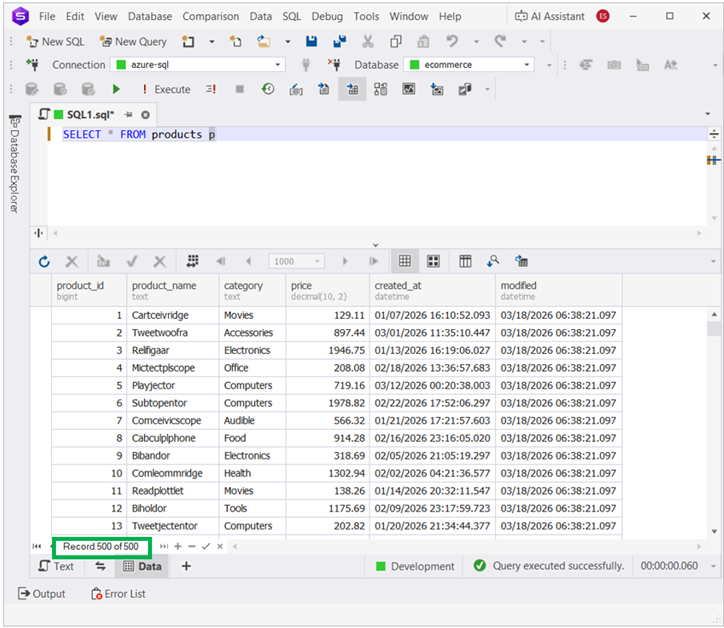Image resolution: width=724 pixels, height=628 pixels.
Task: Switch to the Text view tab
Action: [x=57, y=566]
